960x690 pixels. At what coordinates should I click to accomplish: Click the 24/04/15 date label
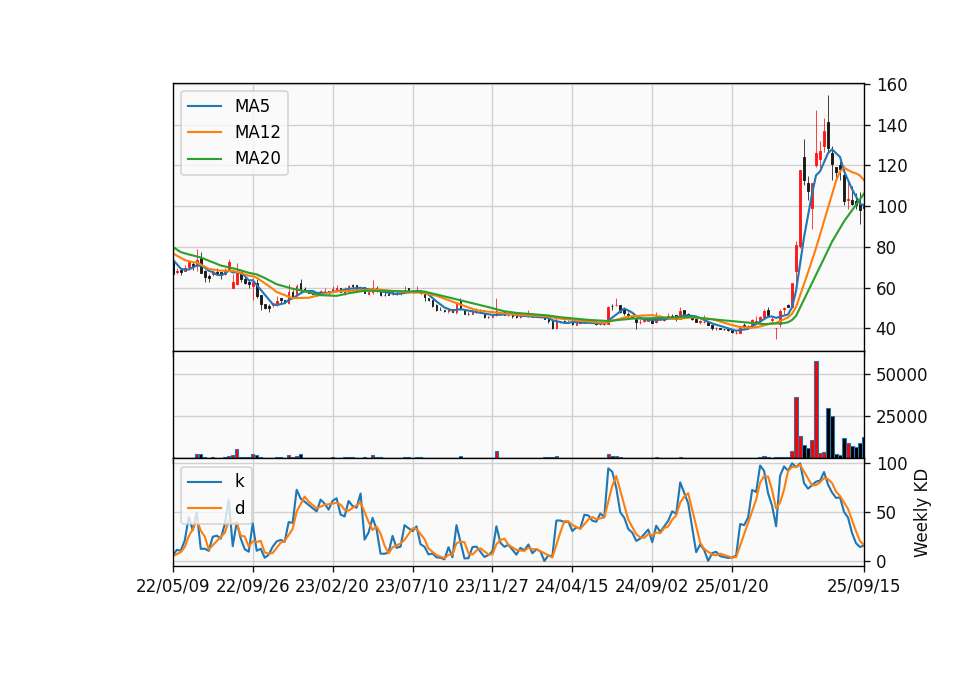point(572,586)
